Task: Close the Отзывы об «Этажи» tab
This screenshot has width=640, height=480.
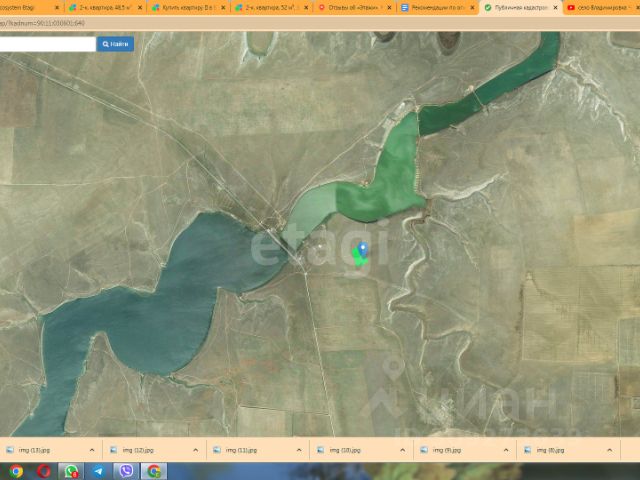Action: (x=389, y=8)
